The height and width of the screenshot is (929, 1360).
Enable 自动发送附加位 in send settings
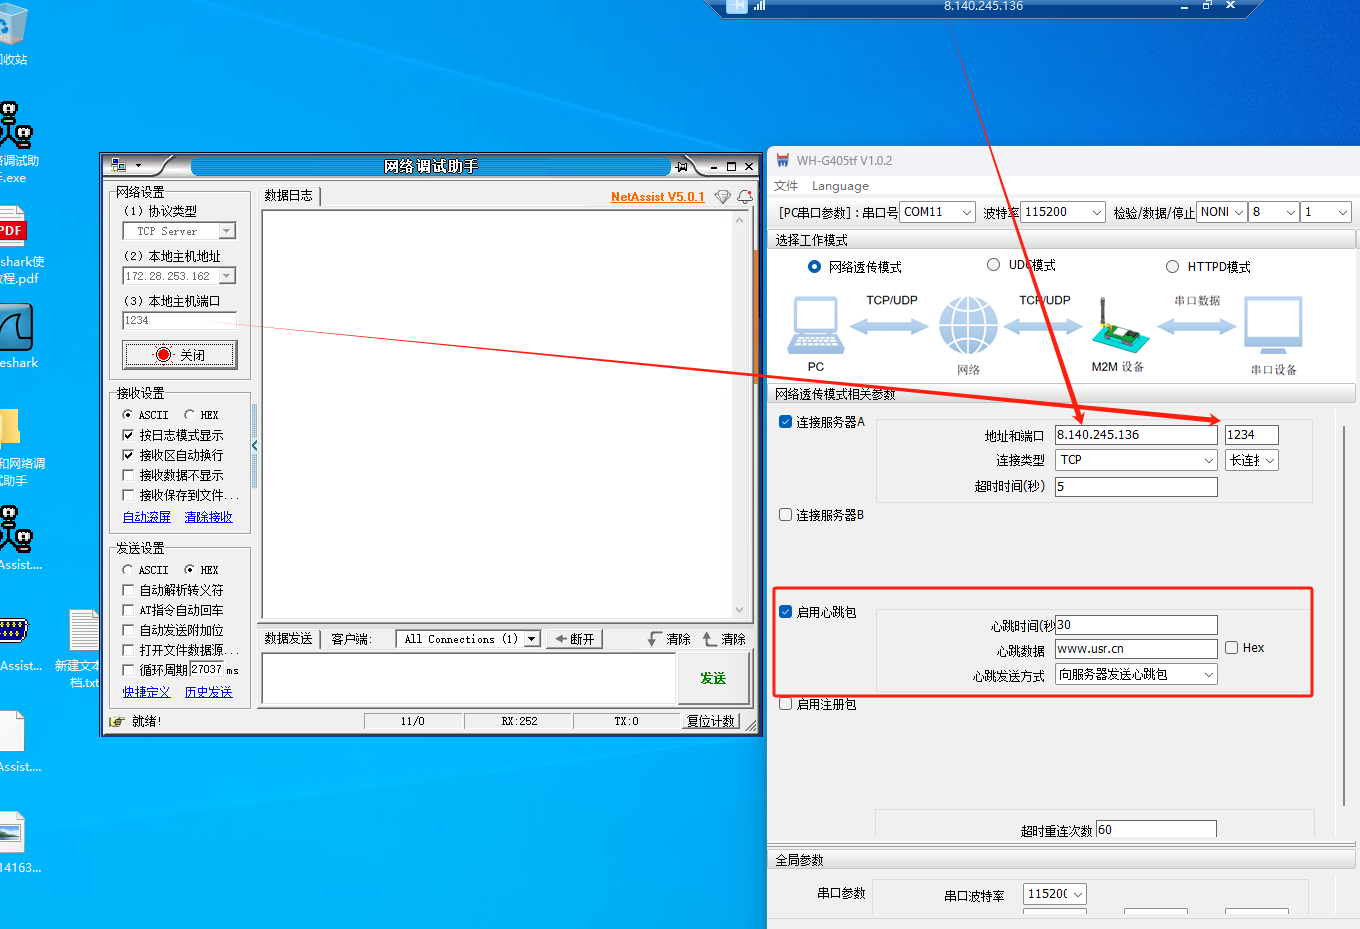[x=128, y=630]
